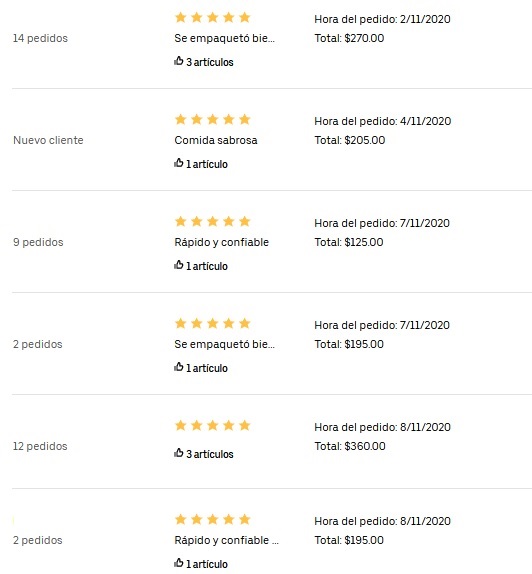Expand 'Se empaquetó bie...' in $195.00 7/11 row

click(x=224, y=344)
